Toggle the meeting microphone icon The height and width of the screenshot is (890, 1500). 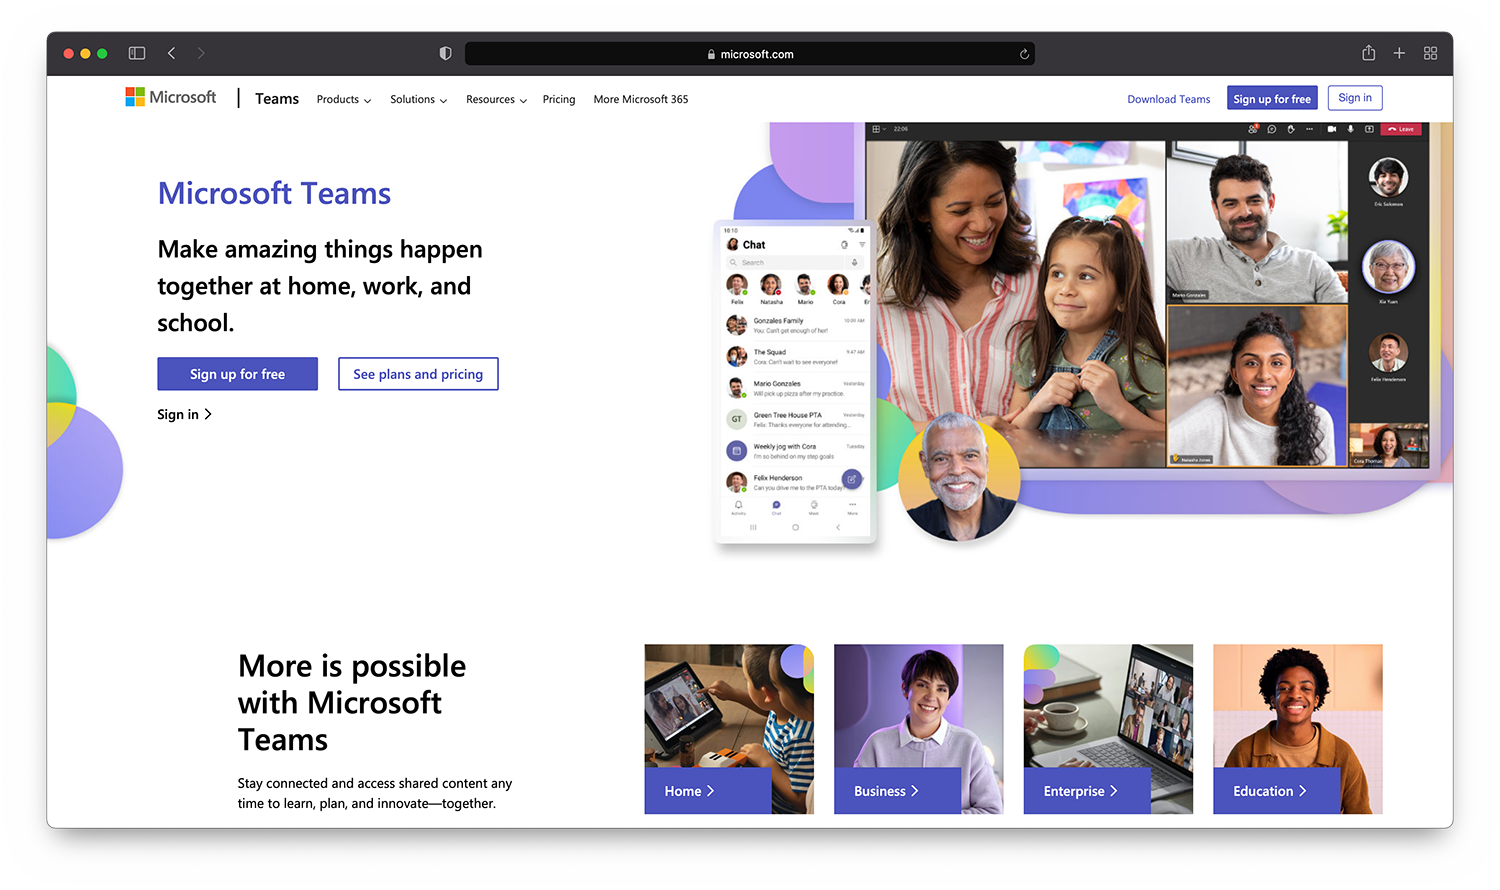[1350, 129]
